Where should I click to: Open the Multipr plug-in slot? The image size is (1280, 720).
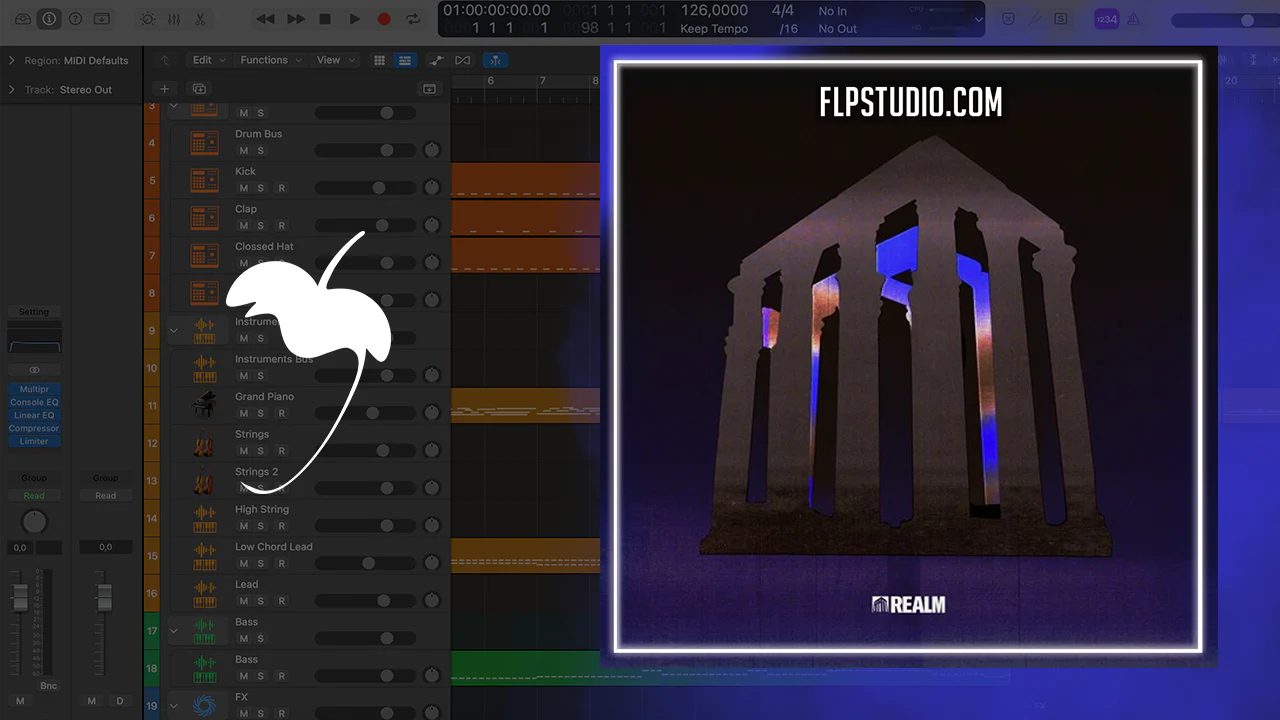coord(34,390)
